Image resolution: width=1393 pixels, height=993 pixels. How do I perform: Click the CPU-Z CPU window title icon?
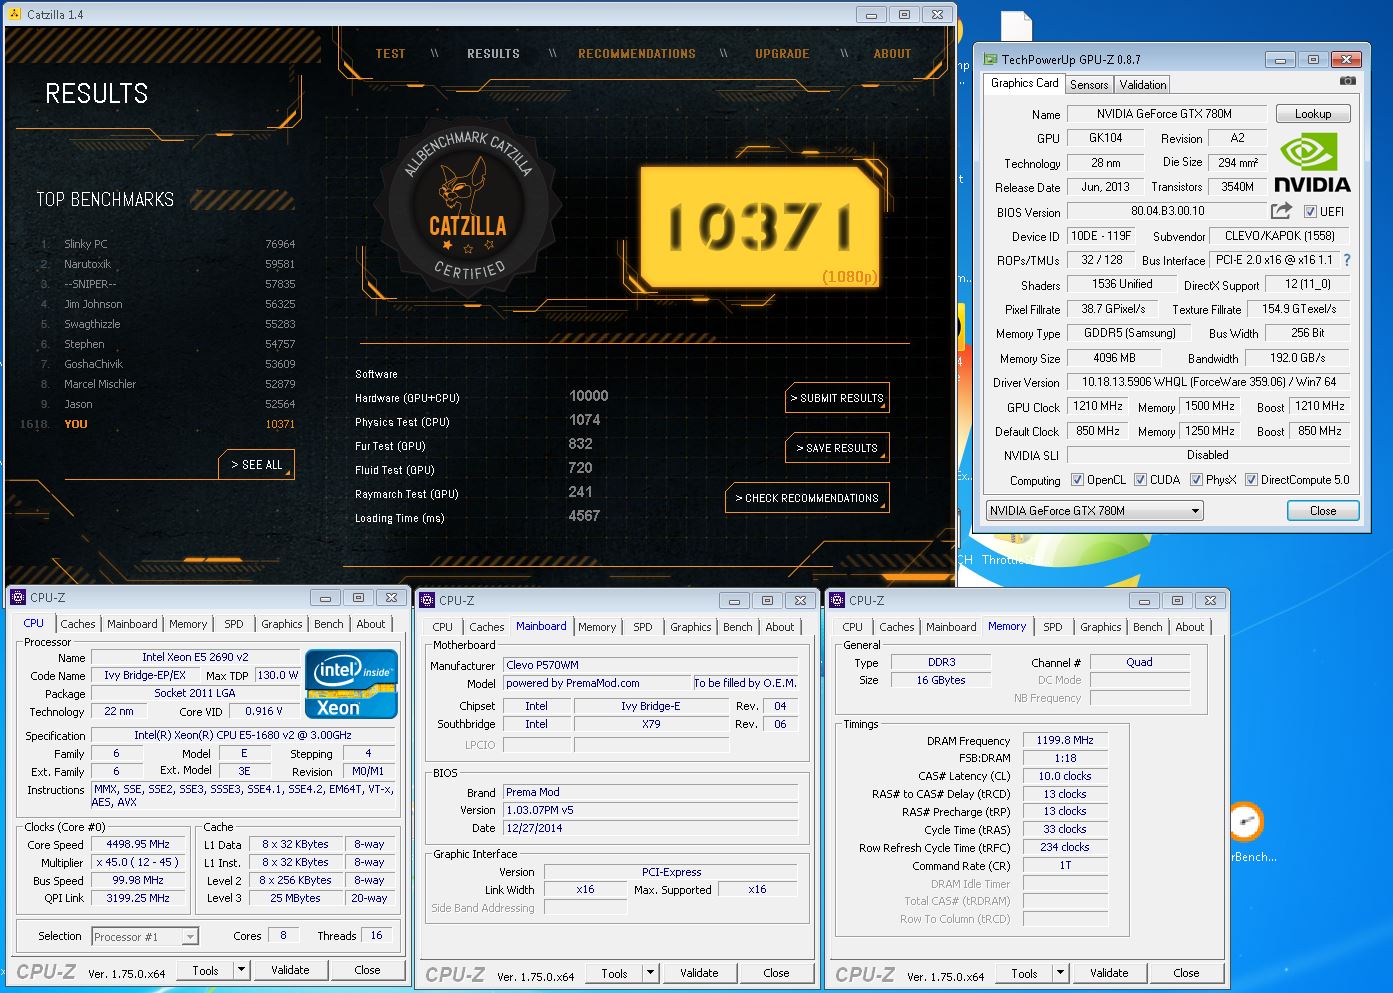18,597
